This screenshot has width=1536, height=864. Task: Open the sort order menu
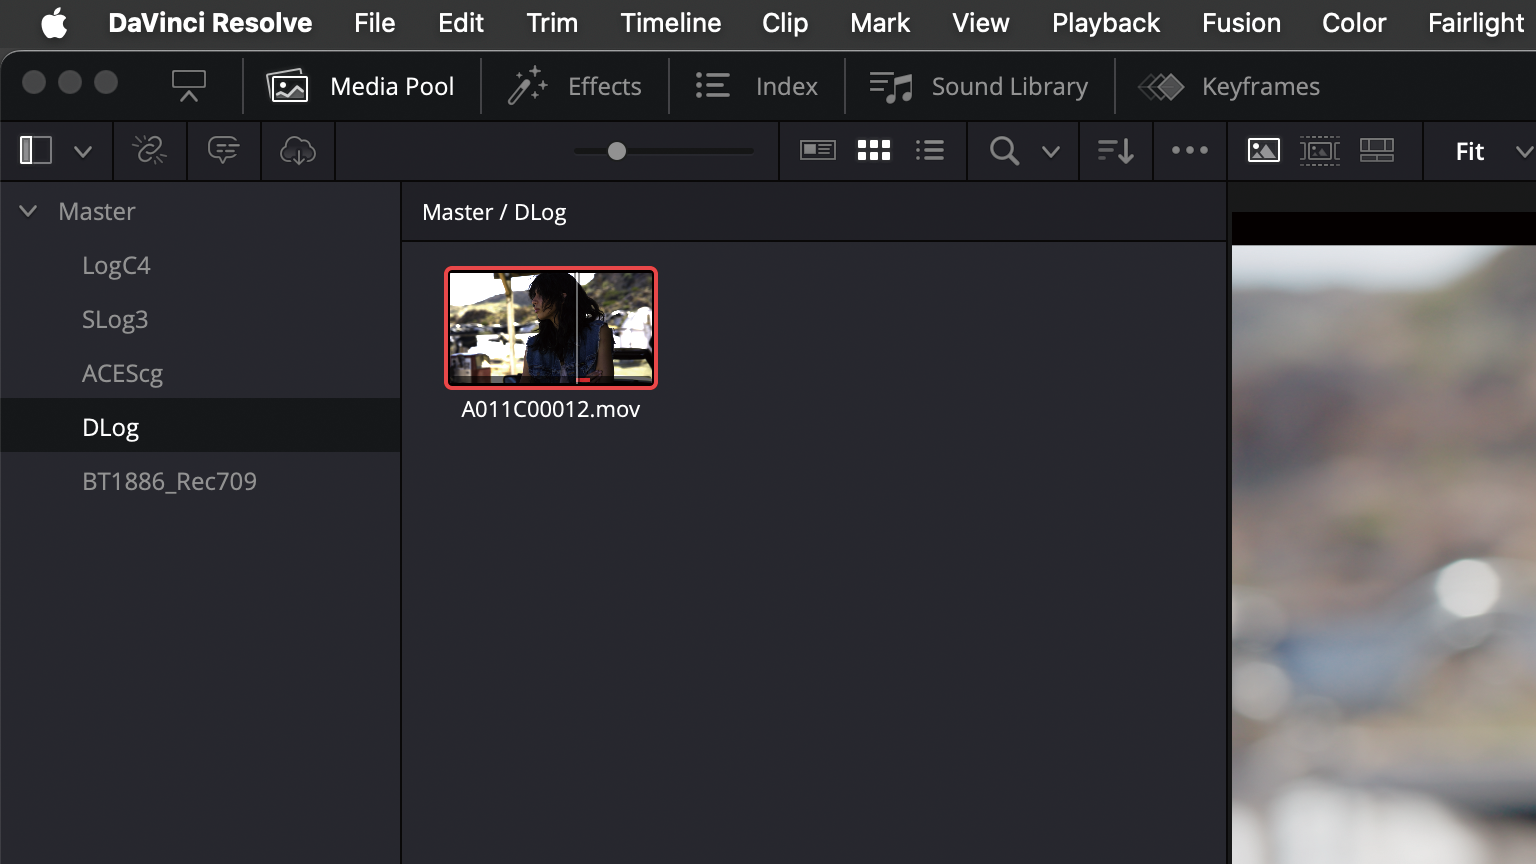1116,151
